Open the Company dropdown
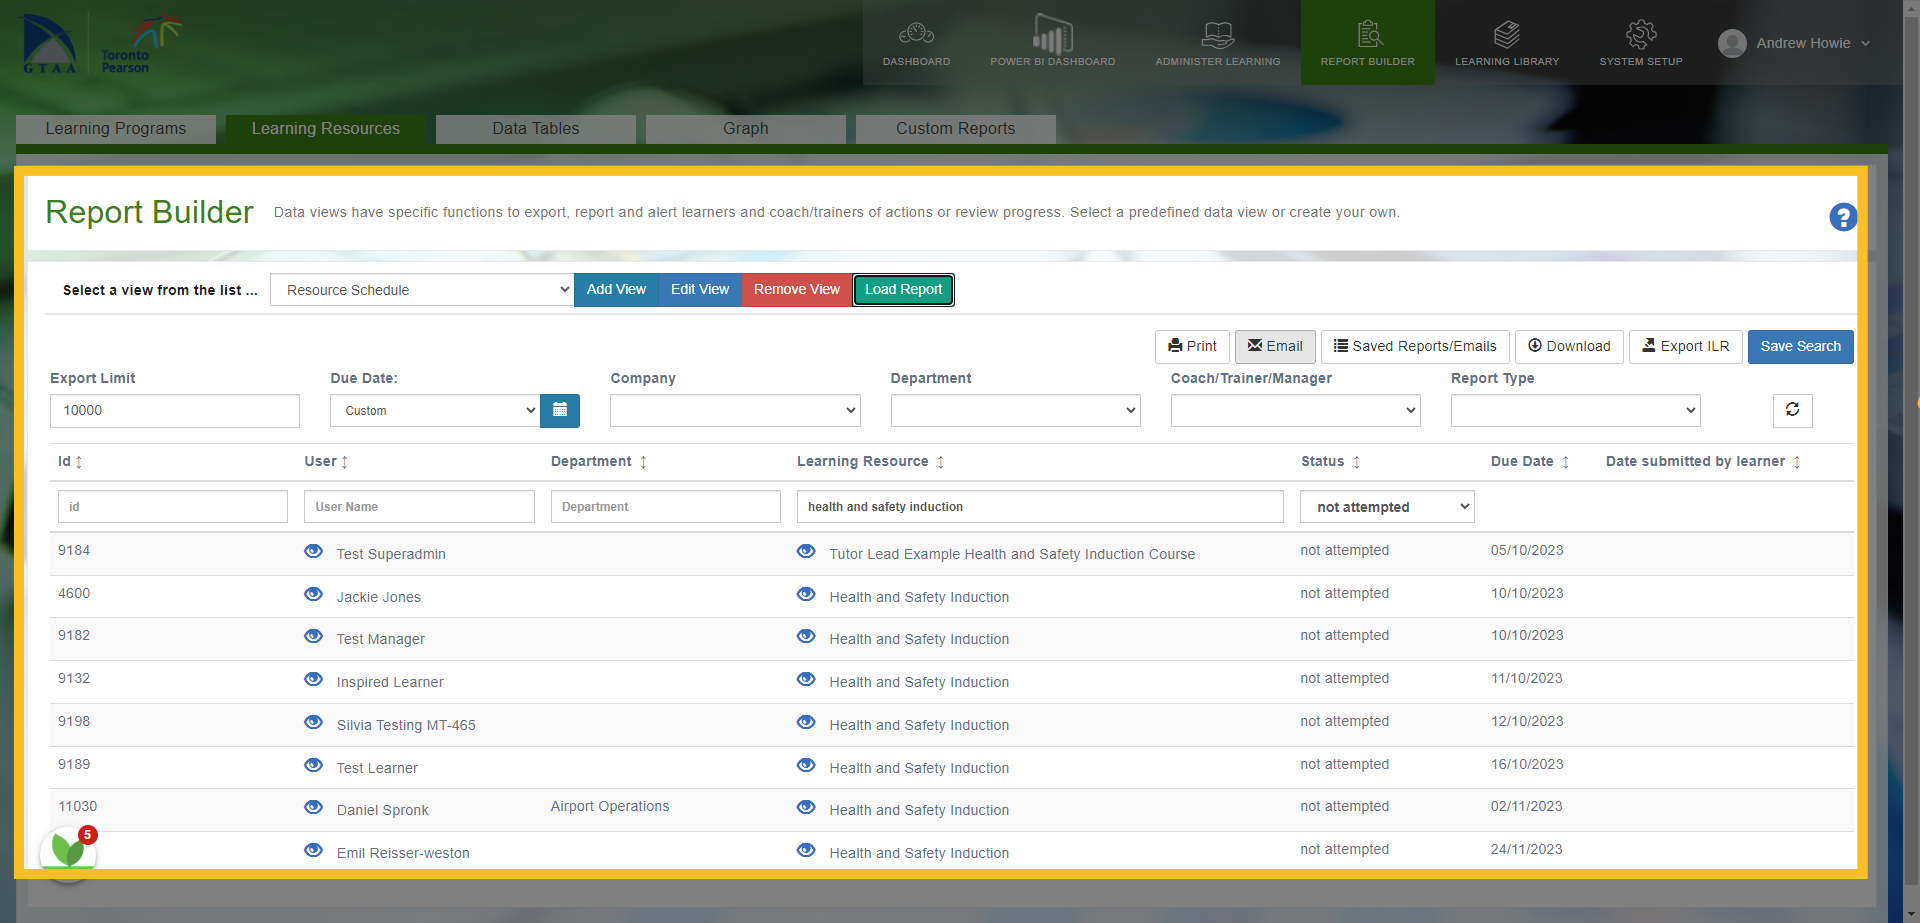Screen dimensions: 1920x923 [x=735, y=410]
